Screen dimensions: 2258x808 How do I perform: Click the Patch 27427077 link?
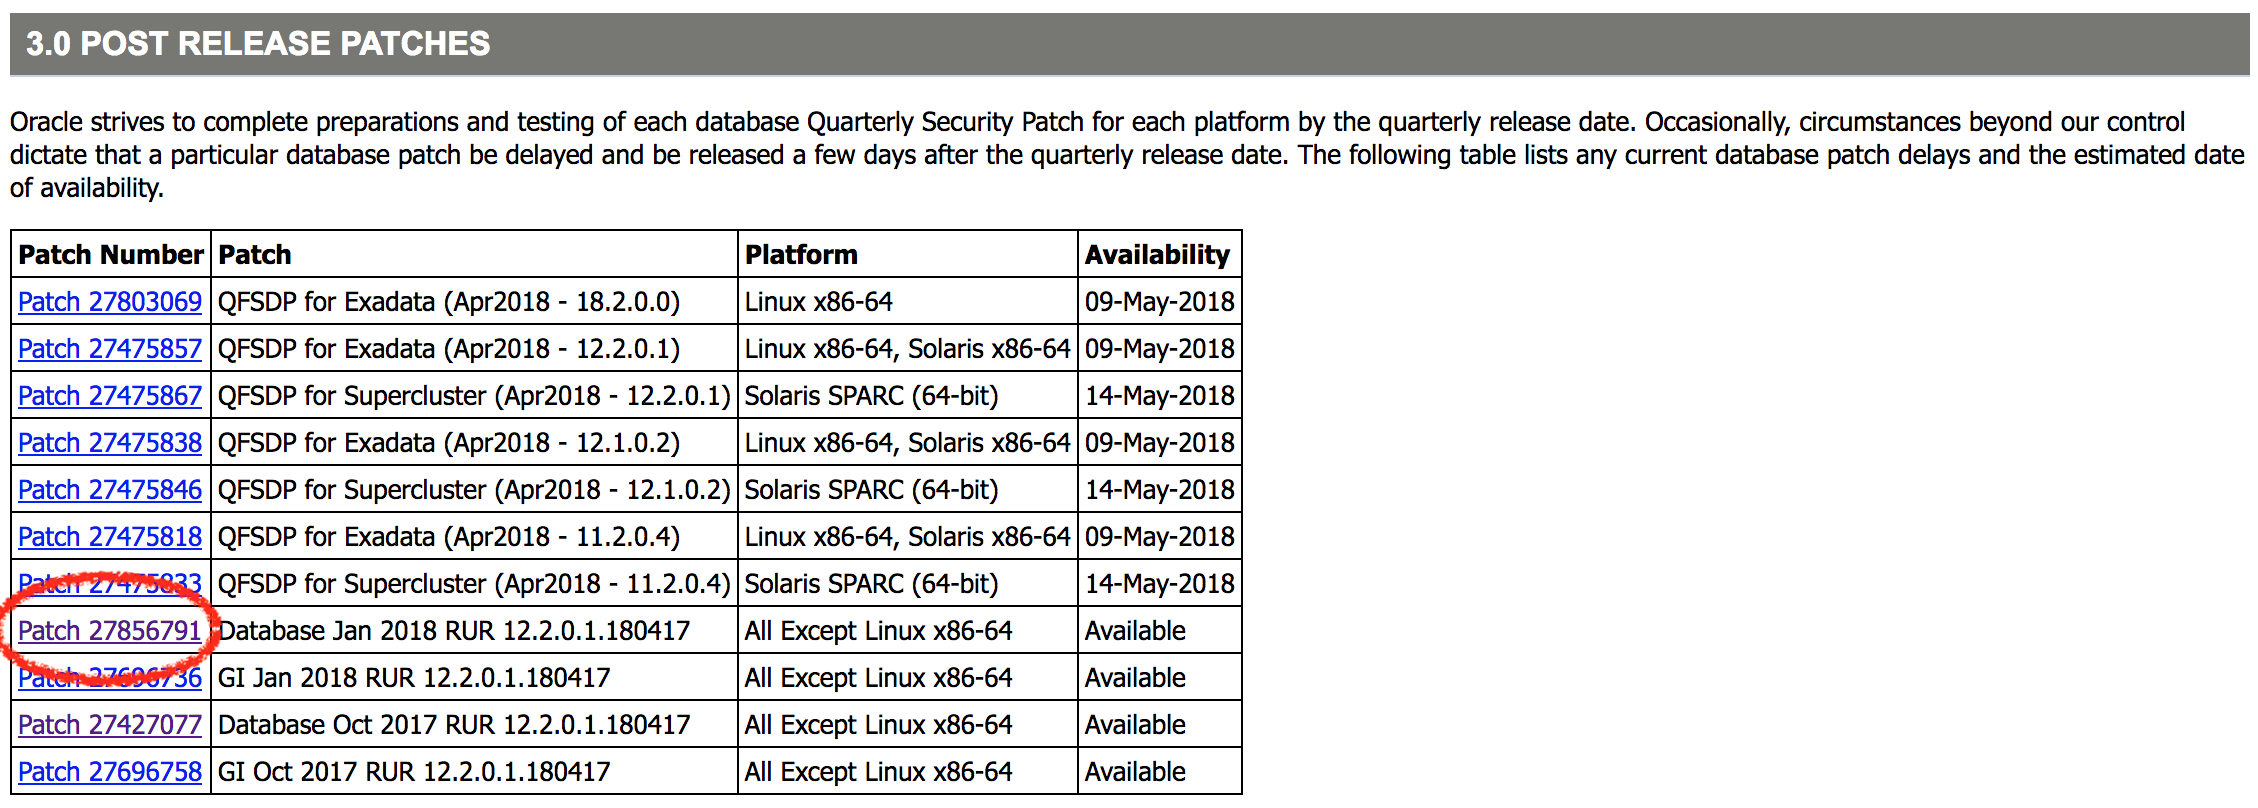click(x=110, y=725)
